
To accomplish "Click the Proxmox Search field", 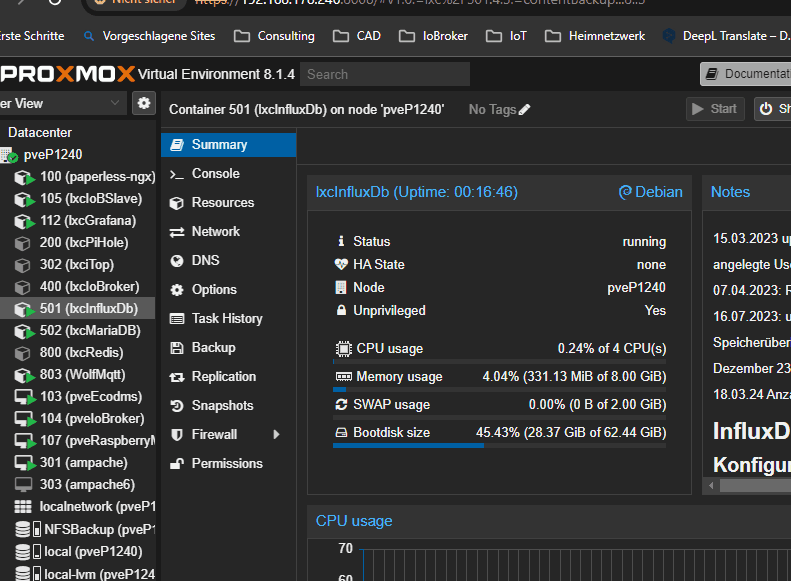I will point(385,74).
